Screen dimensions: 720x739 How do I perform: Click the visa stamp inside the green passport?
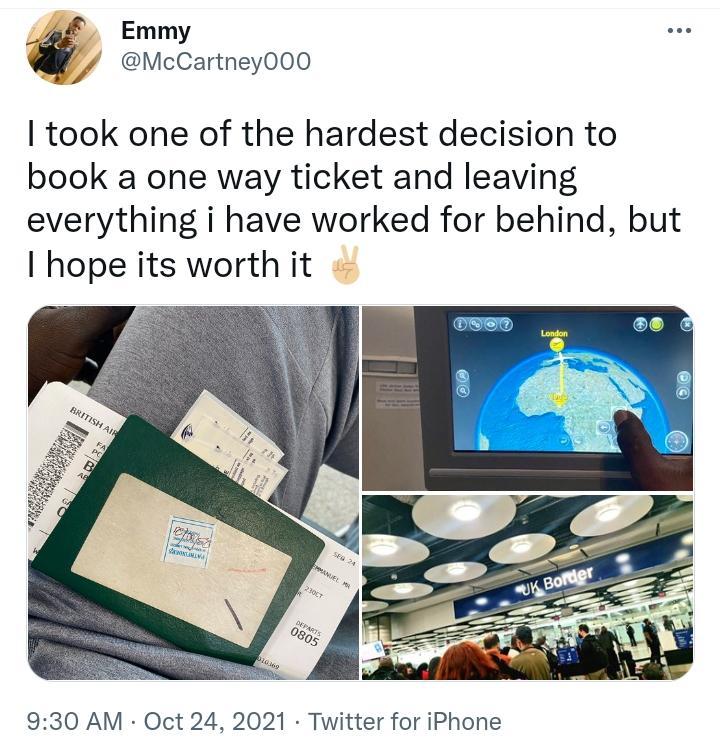(188, 542)
